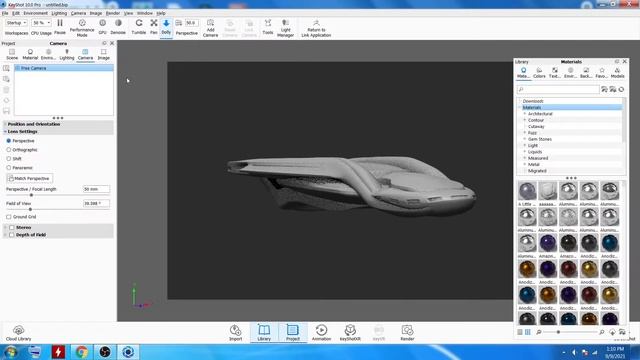The image size is (640, 360).
Task: Open the Light Manager
Action: pos(285,27)
